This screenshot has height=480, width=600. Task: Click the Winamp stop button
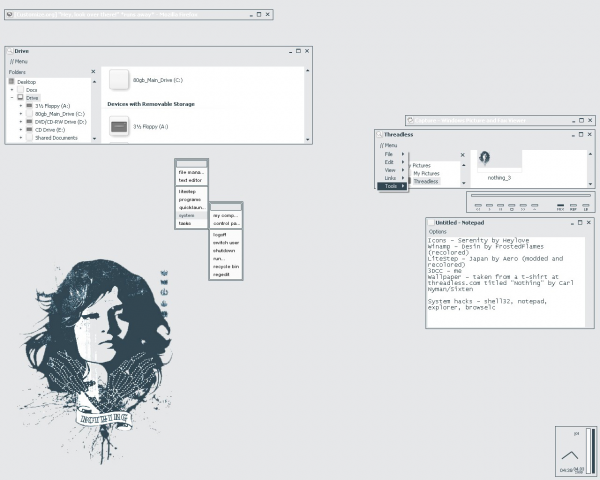[512, 206]
